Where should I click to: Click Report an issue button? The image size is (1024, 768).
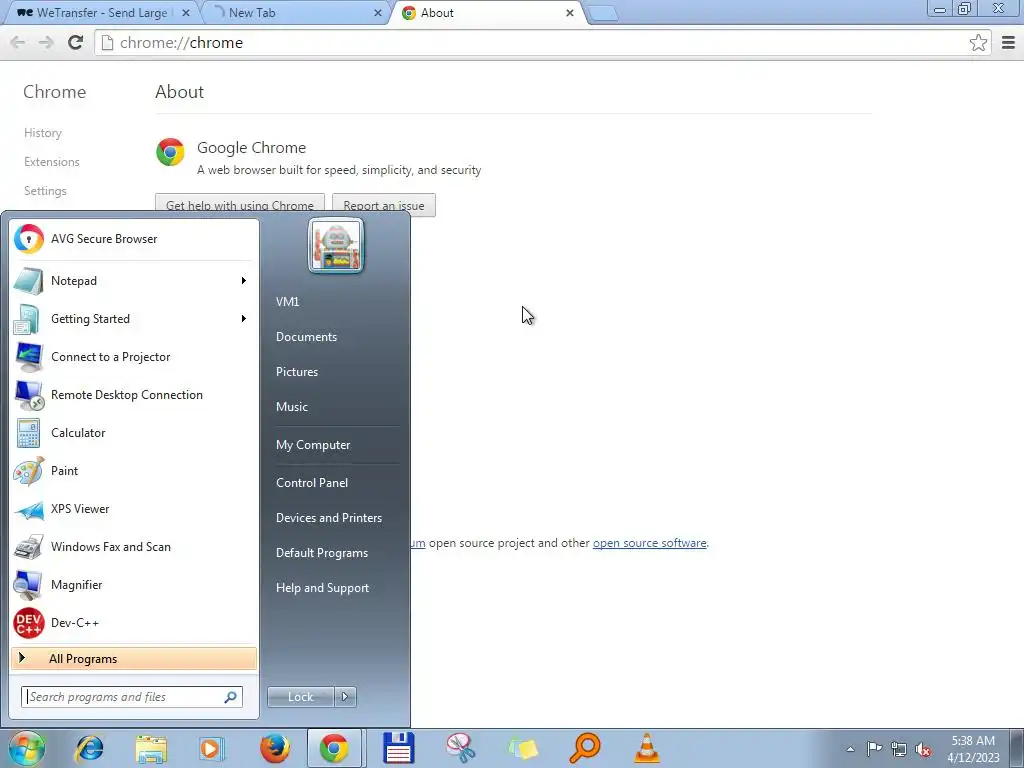tap(384, 205)
